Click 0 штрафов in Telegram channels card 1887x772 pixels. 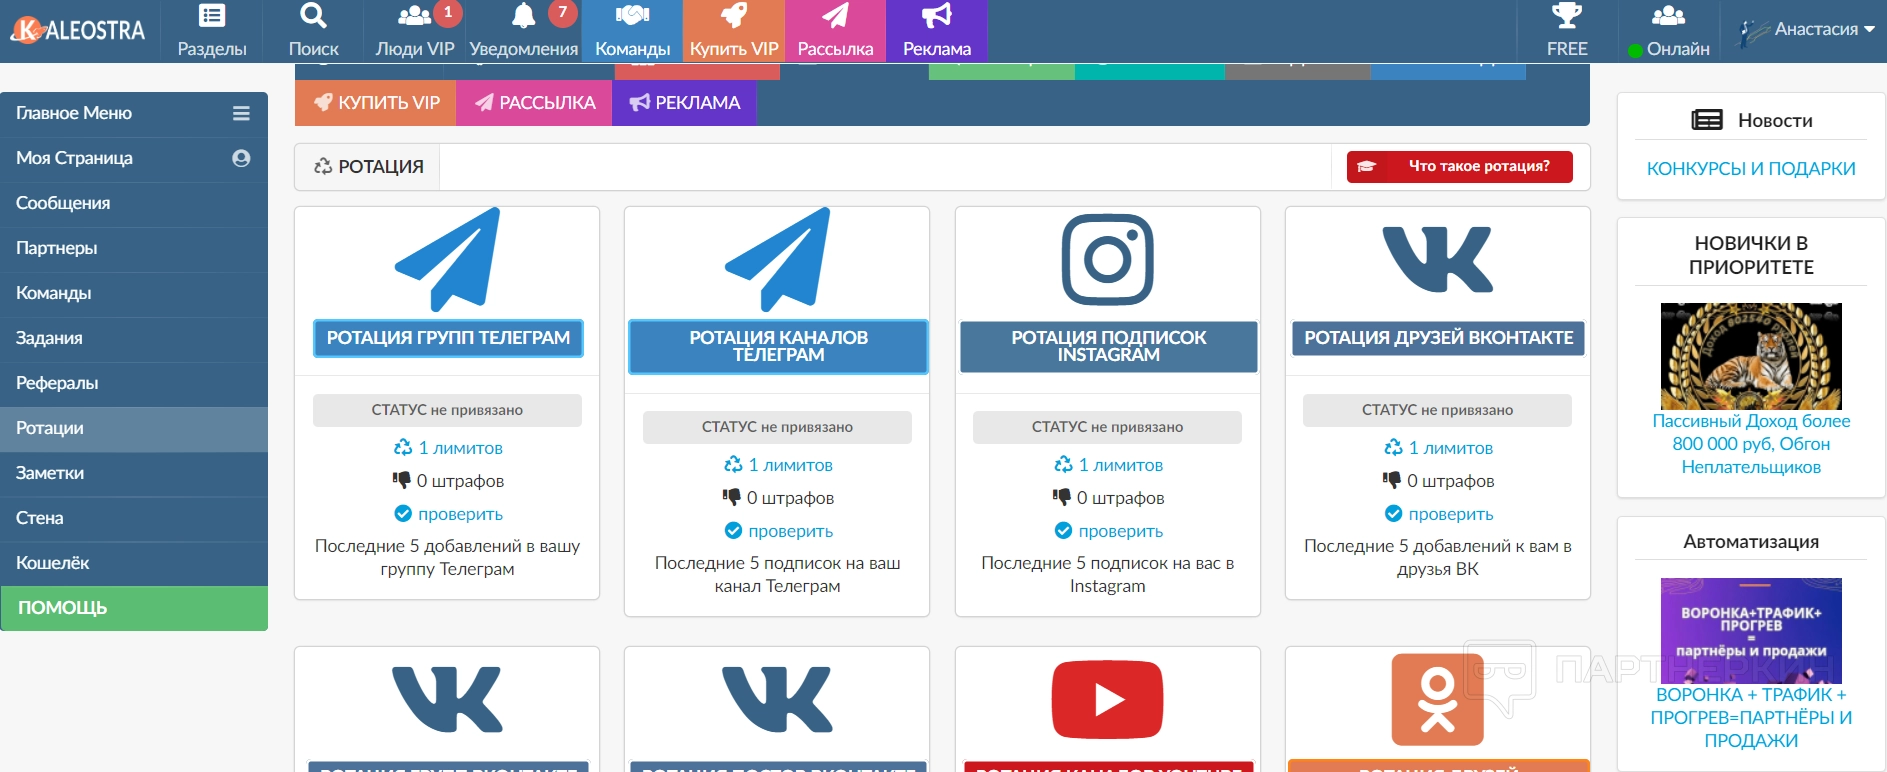778,498
